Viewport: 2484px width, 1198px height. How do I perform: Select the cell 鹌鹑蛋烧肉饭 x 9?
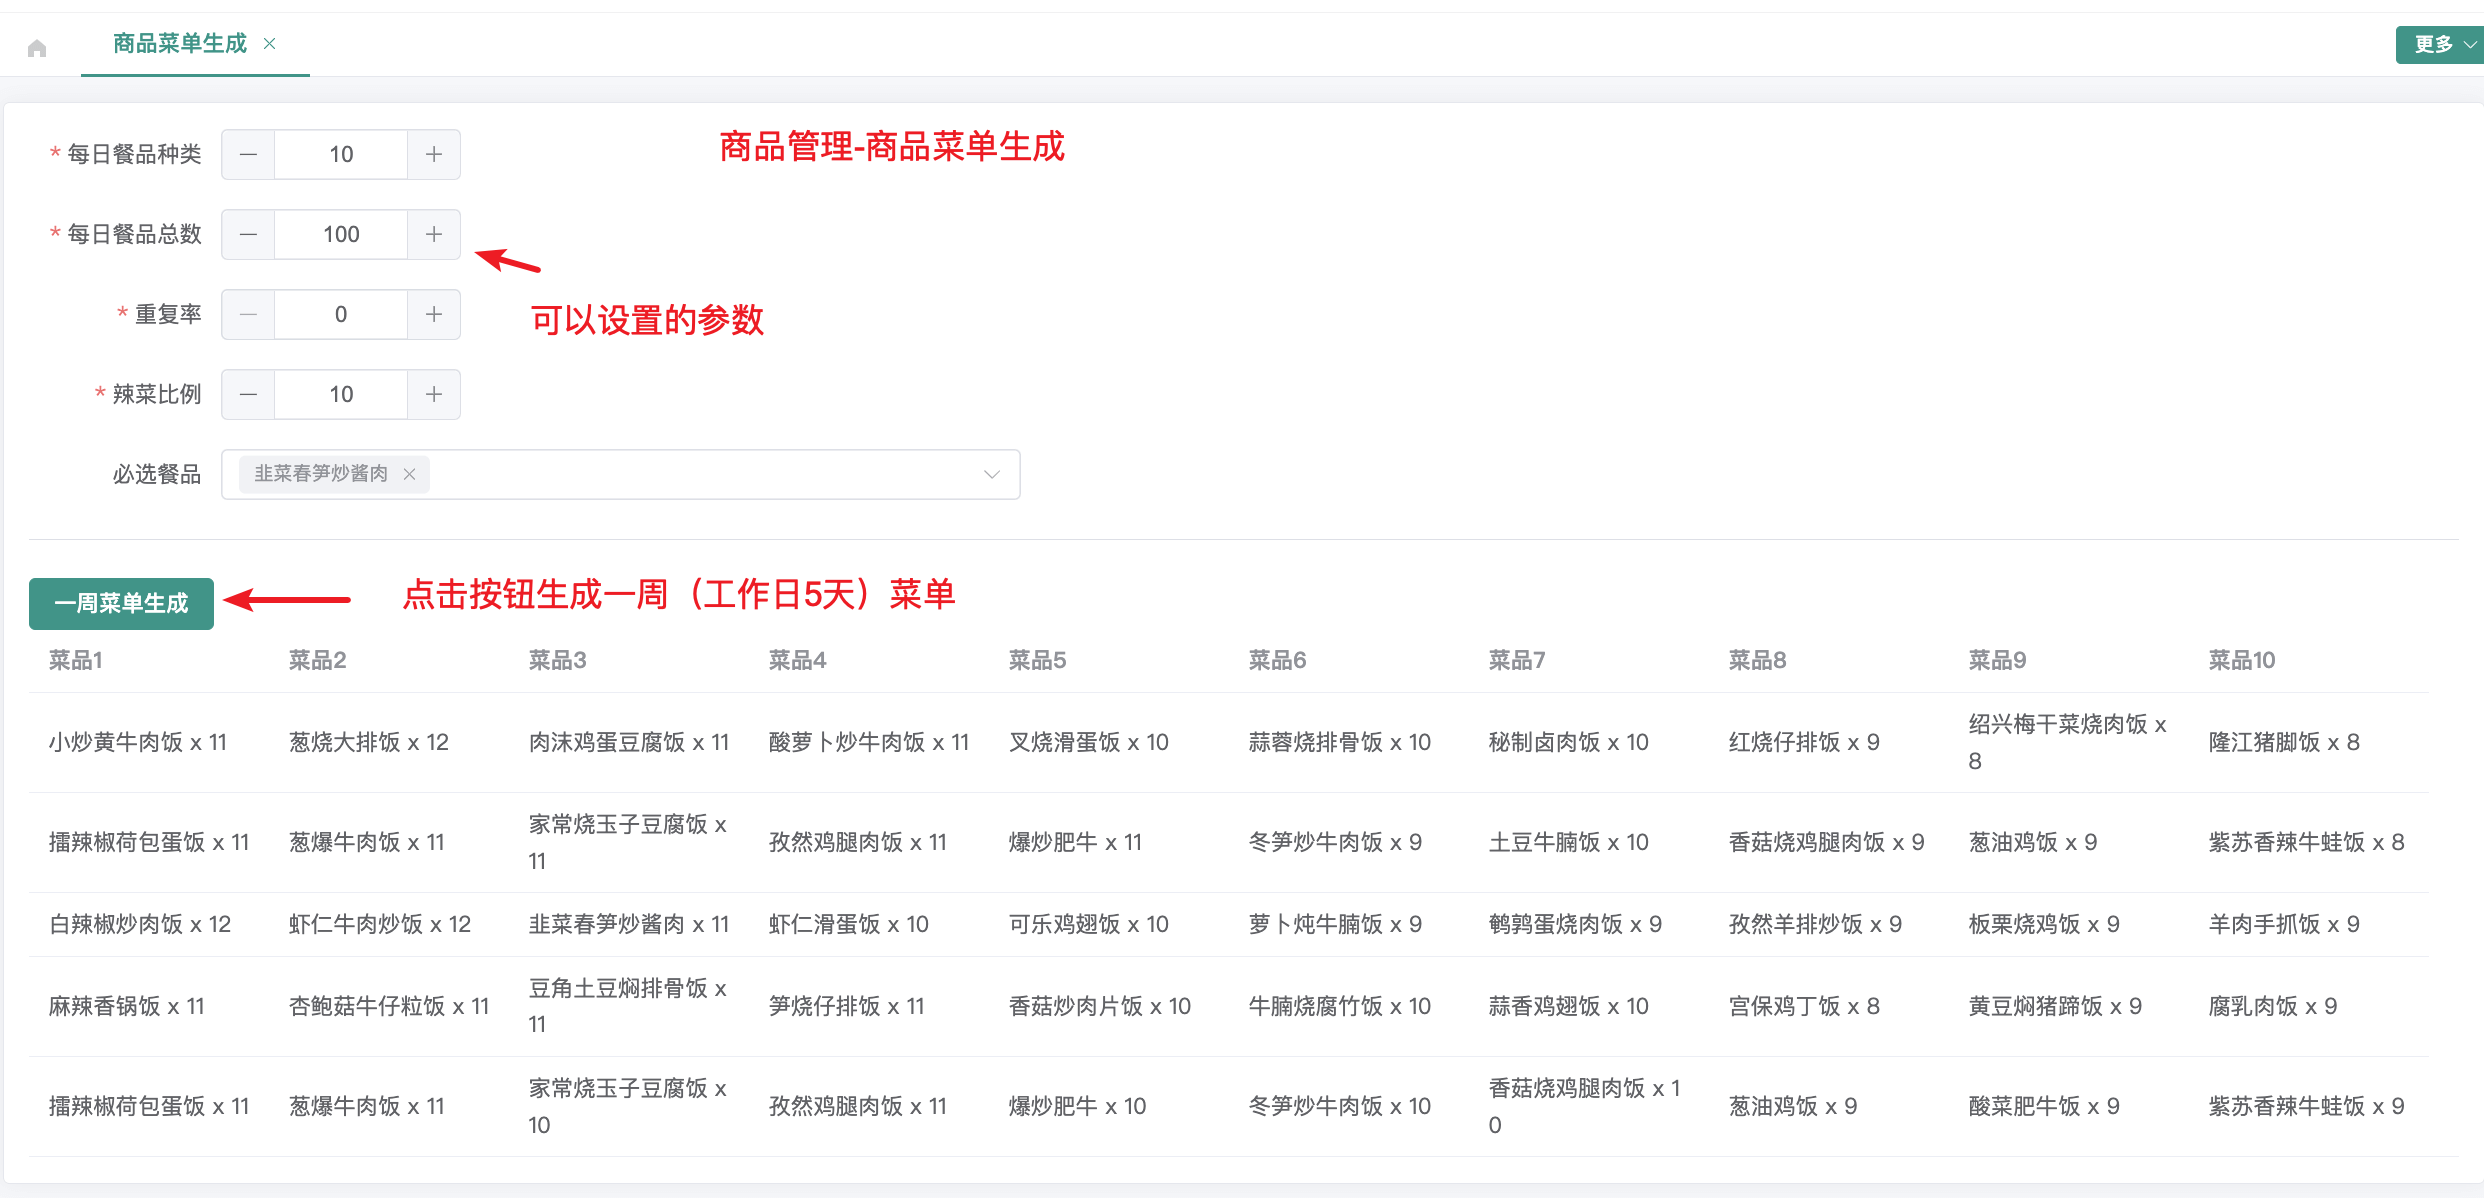(x=1576, y=924)
